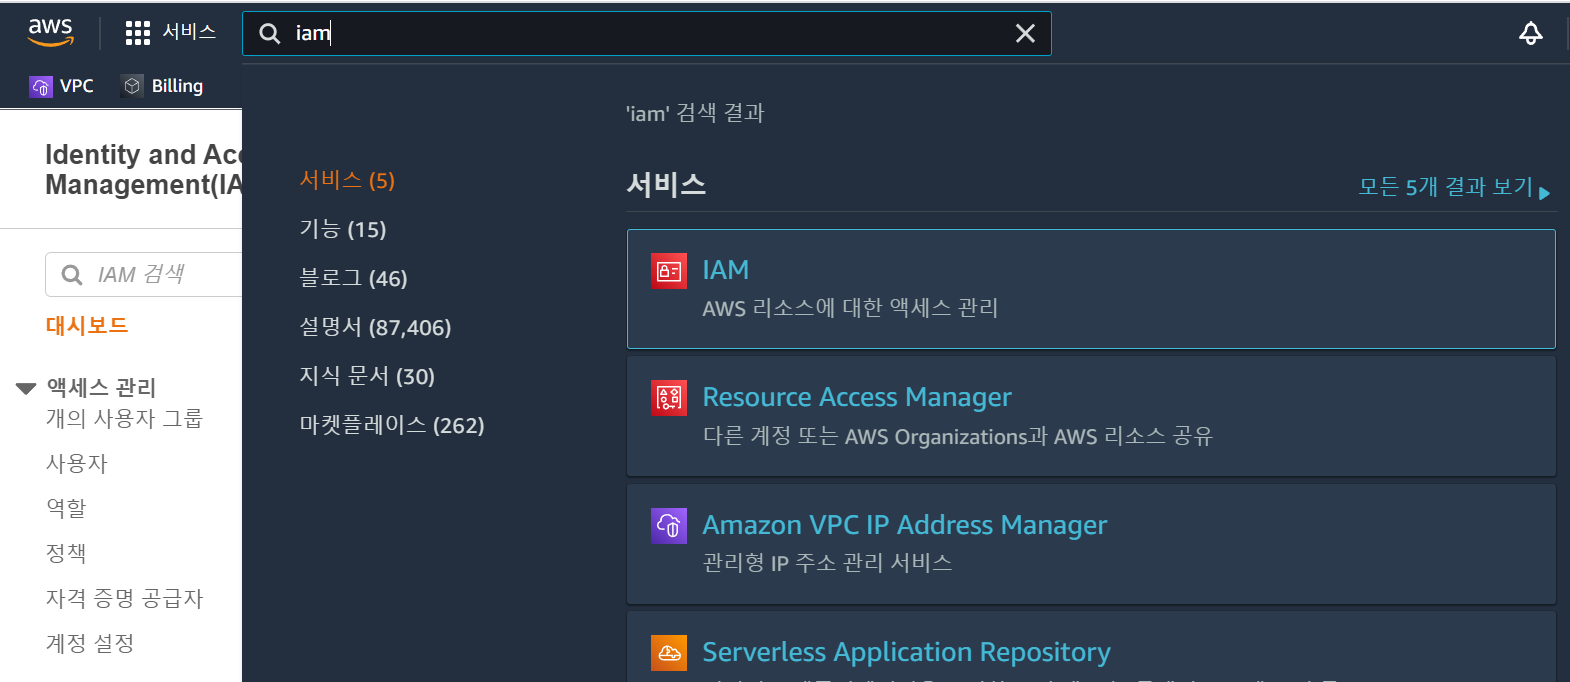The image size is (1570, 682).
Task: Click the search magnifier icon in top bar
Action: coord(270,34)
